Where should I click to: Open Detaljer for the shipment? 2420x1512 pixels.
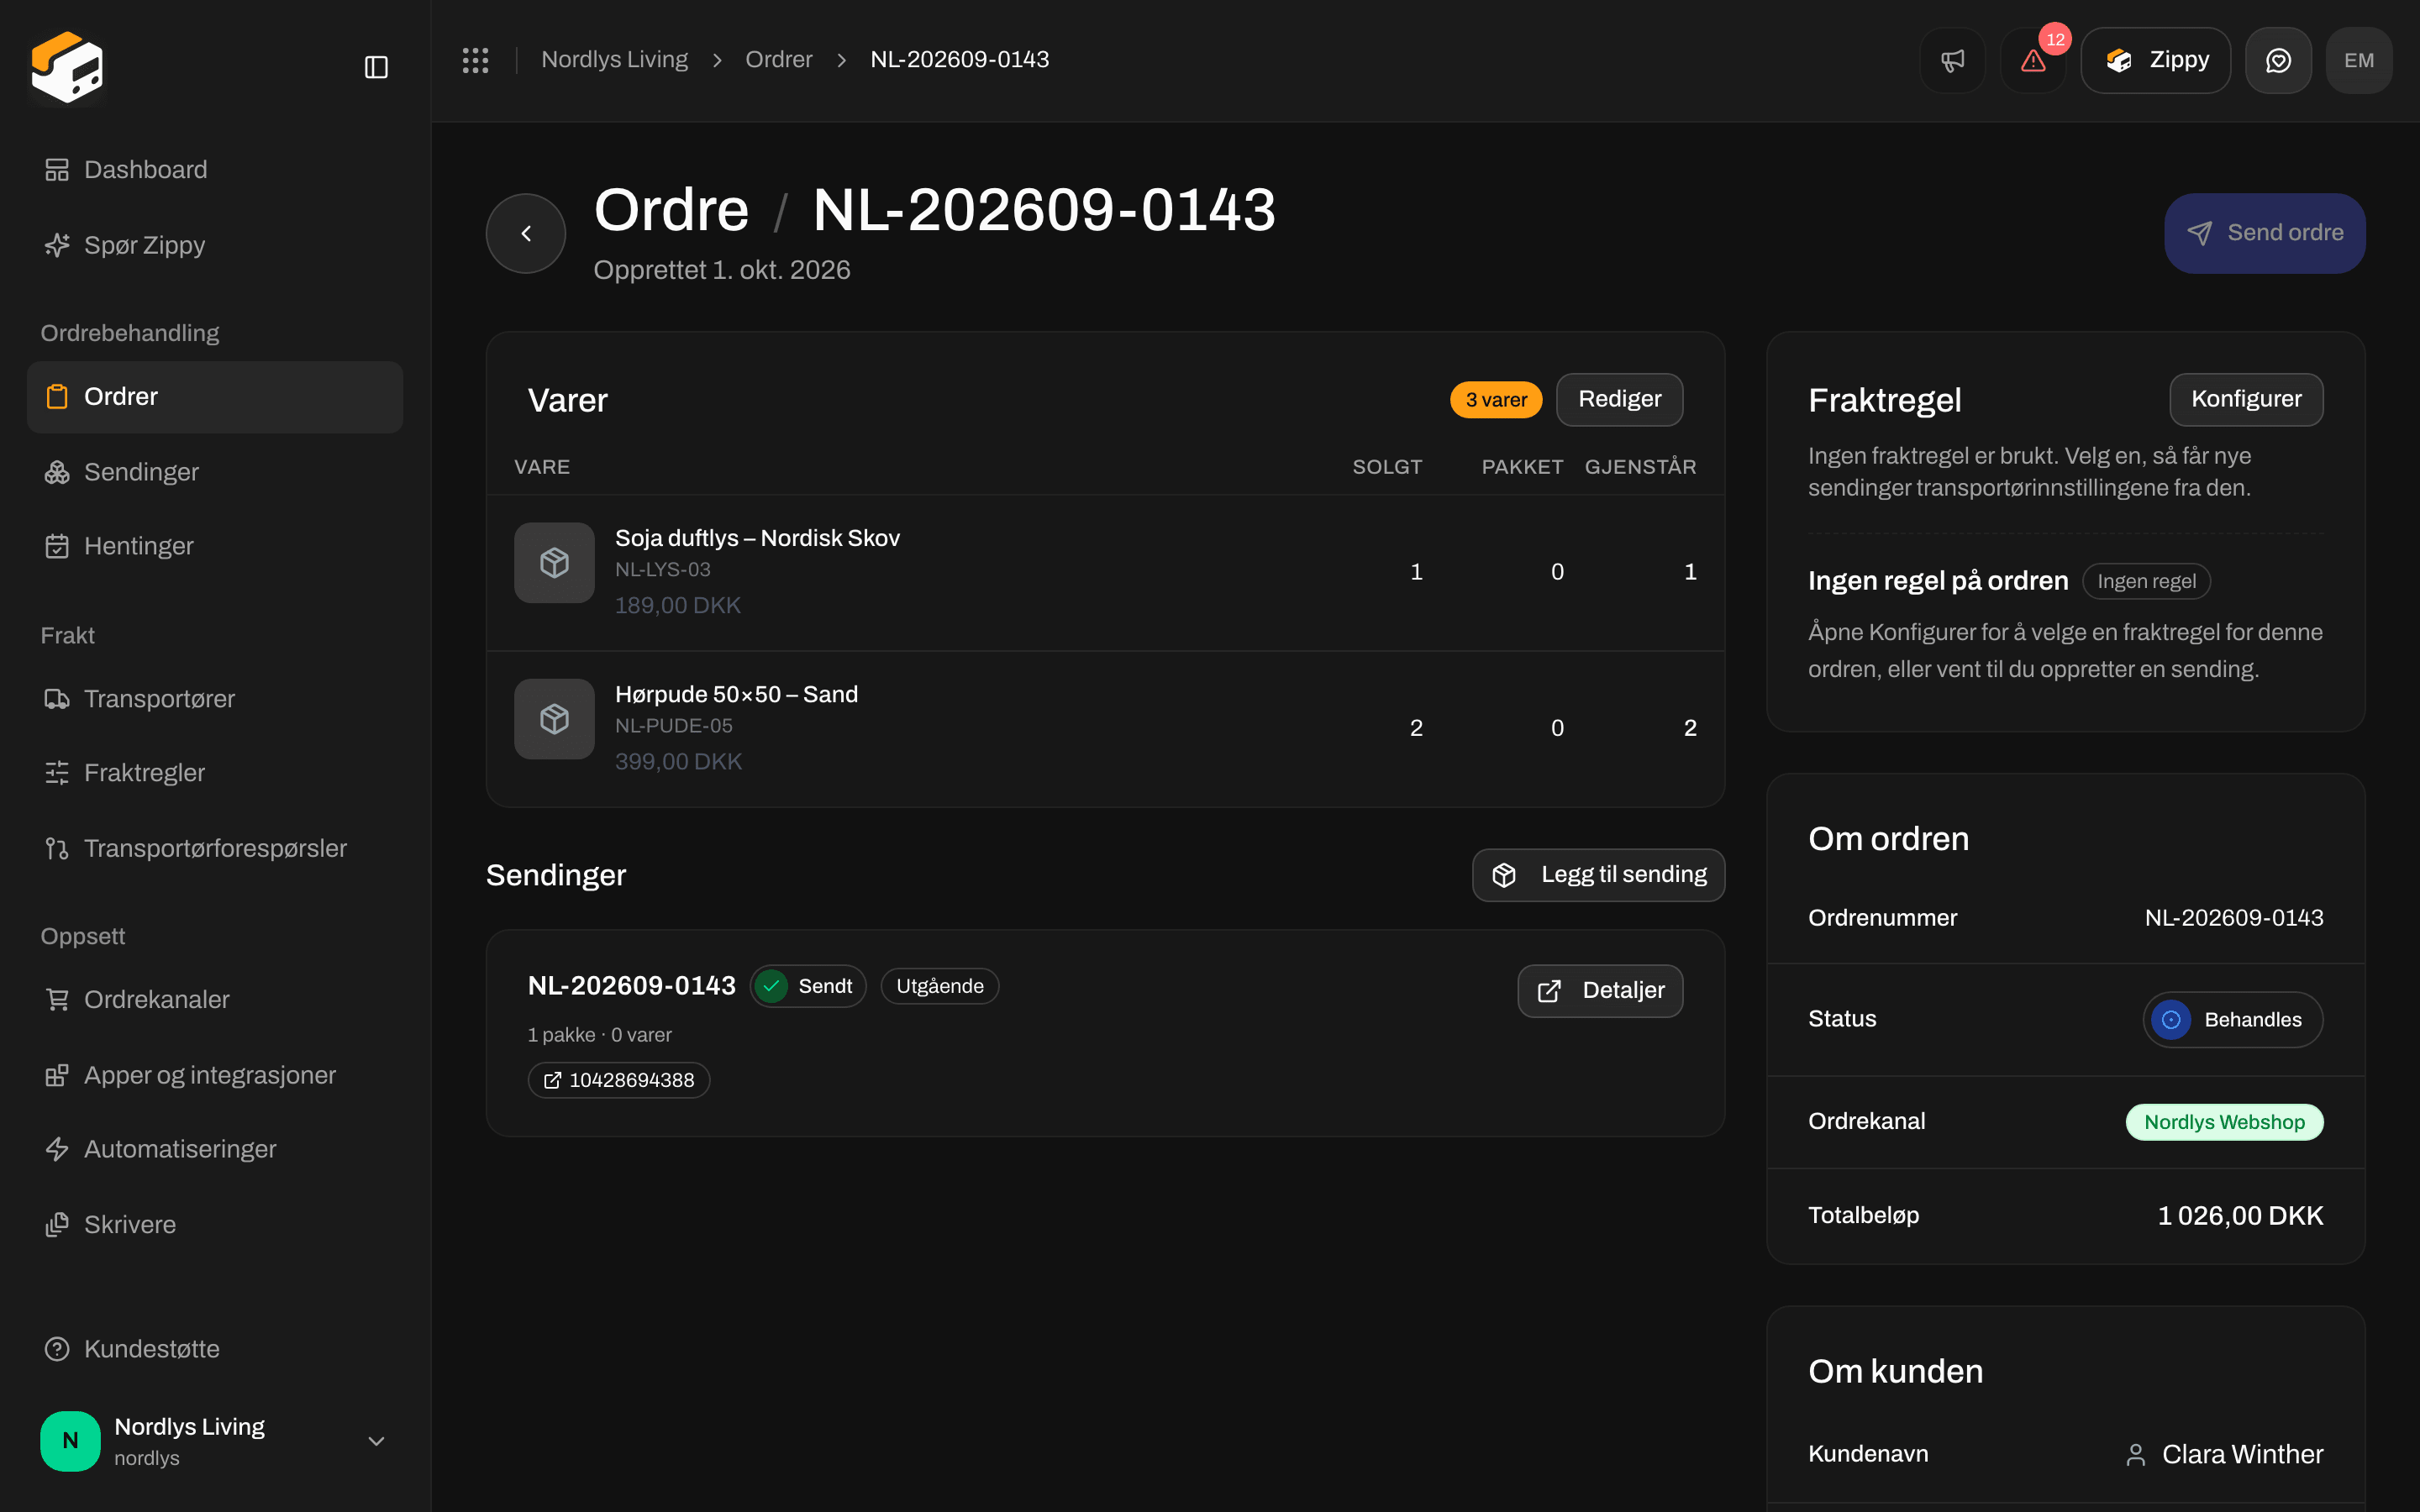1599,990
